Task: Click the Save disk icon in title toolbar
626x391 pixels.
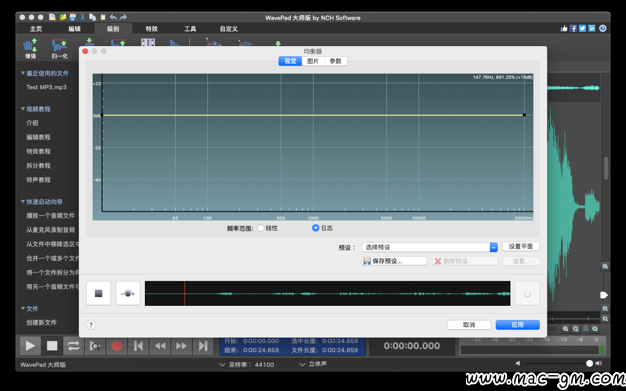Action: click(x=73, y=17)
